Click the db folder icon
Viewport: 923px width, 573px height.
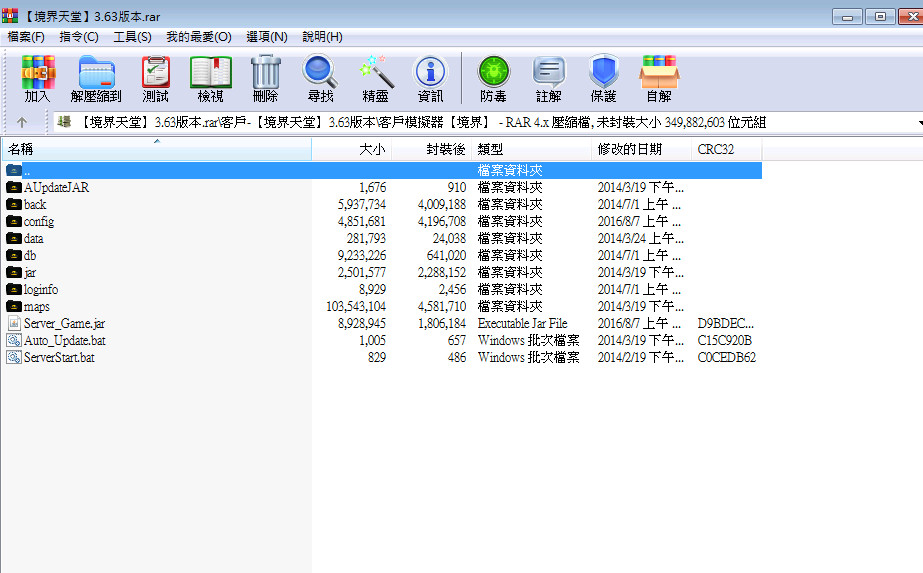(x=14, y=256)
